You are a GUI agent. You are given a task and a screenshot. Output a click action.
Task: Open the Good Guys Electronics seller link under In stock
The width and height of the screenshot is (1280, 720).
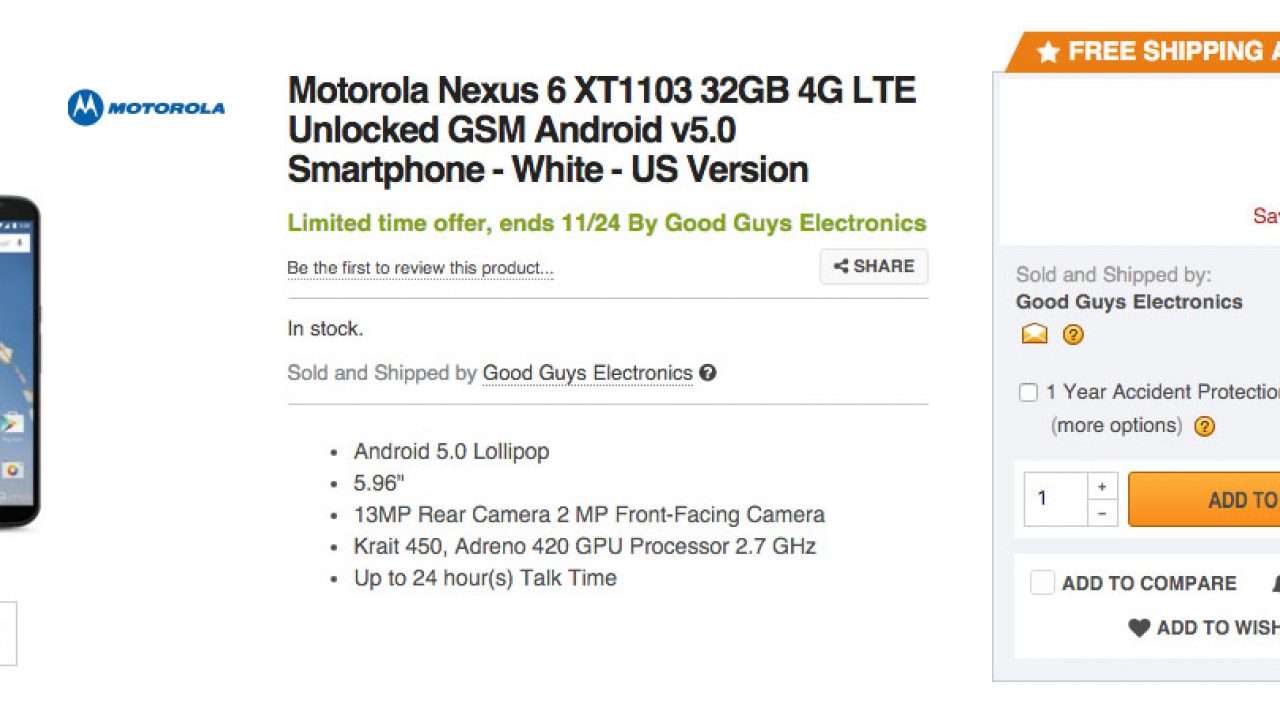587,373
